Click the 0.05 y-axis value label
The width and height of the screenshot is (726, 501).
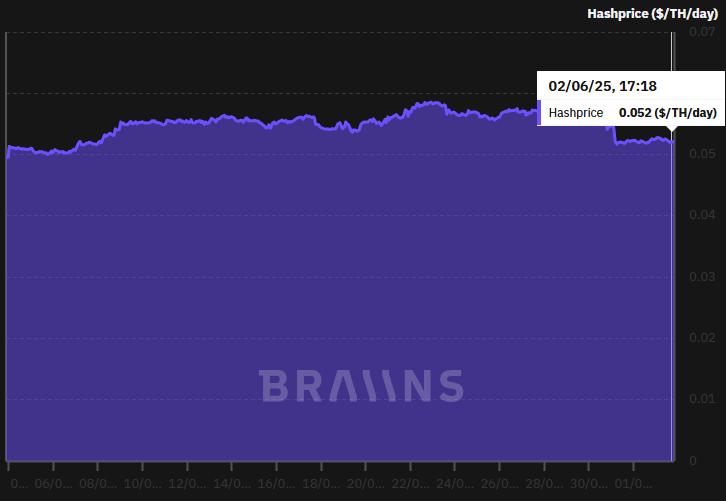point(703,154)
